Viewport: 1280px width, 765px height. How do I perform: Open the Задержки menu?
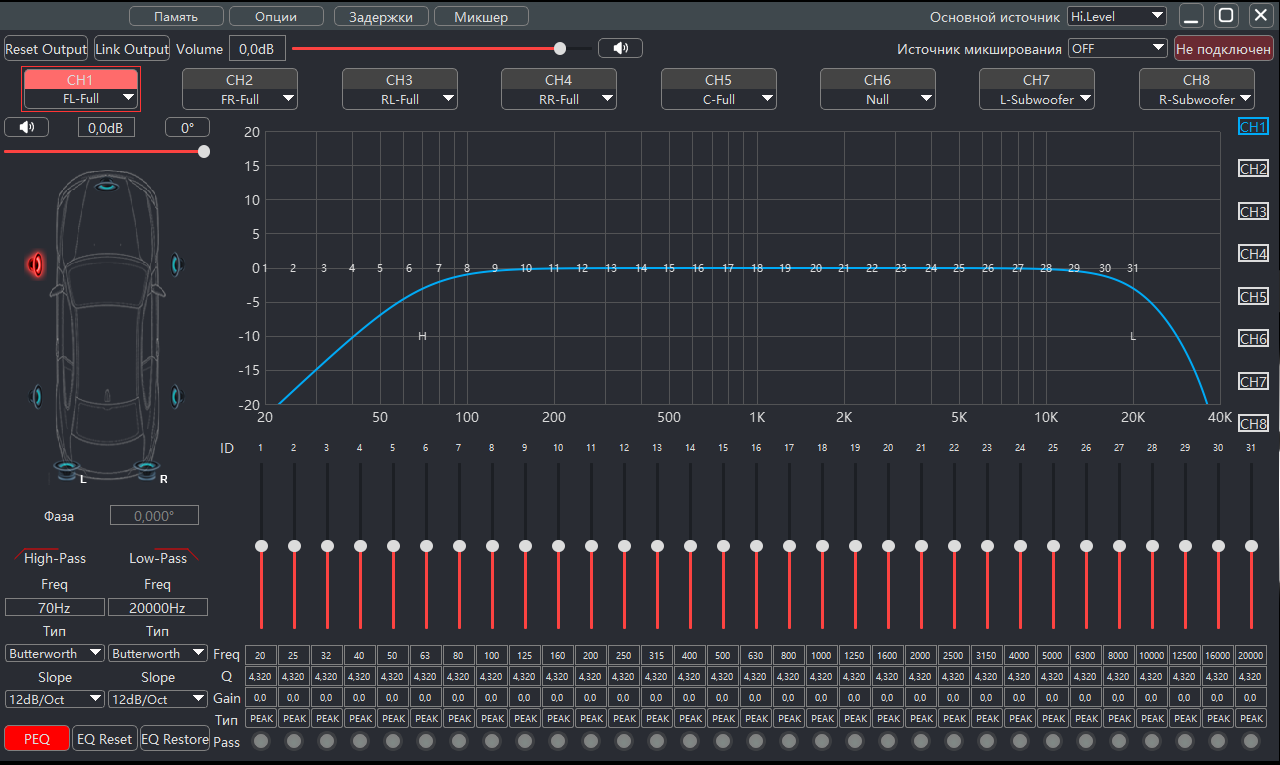[380, 16]
